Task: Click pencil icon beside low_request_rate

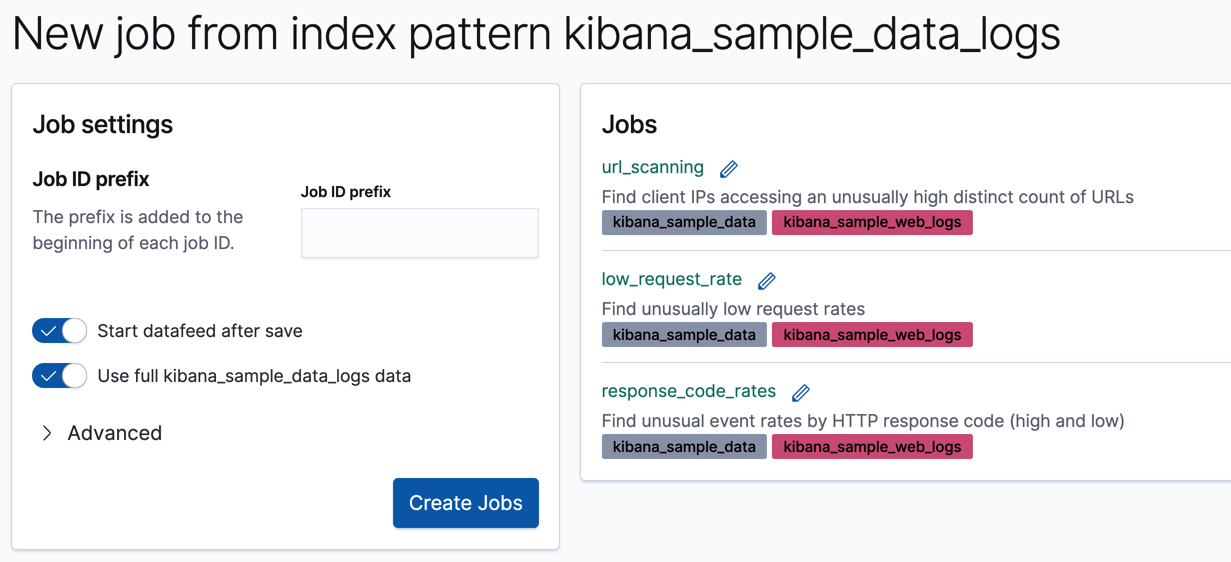Action: [767, 281]
